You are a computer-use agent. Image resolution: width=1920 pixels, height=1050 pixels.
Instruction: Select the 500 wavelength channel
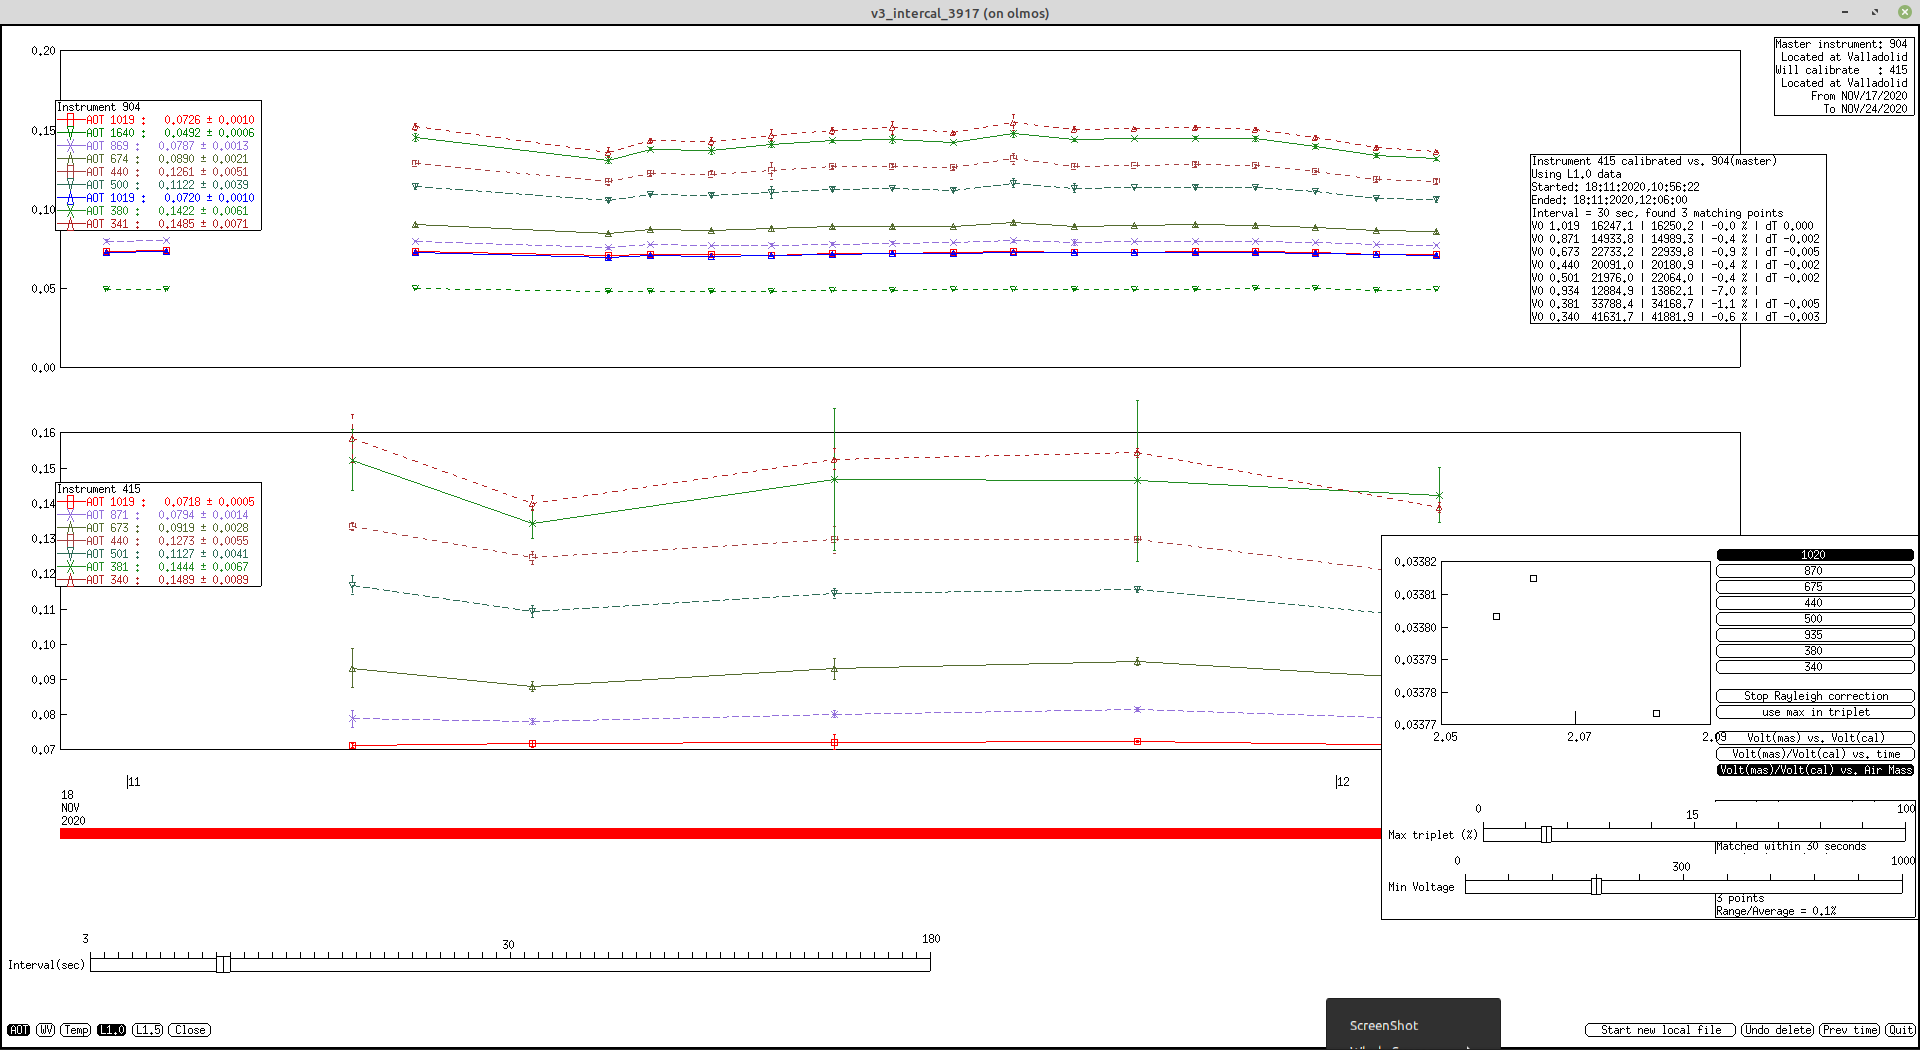click(x=1815, y=619)
